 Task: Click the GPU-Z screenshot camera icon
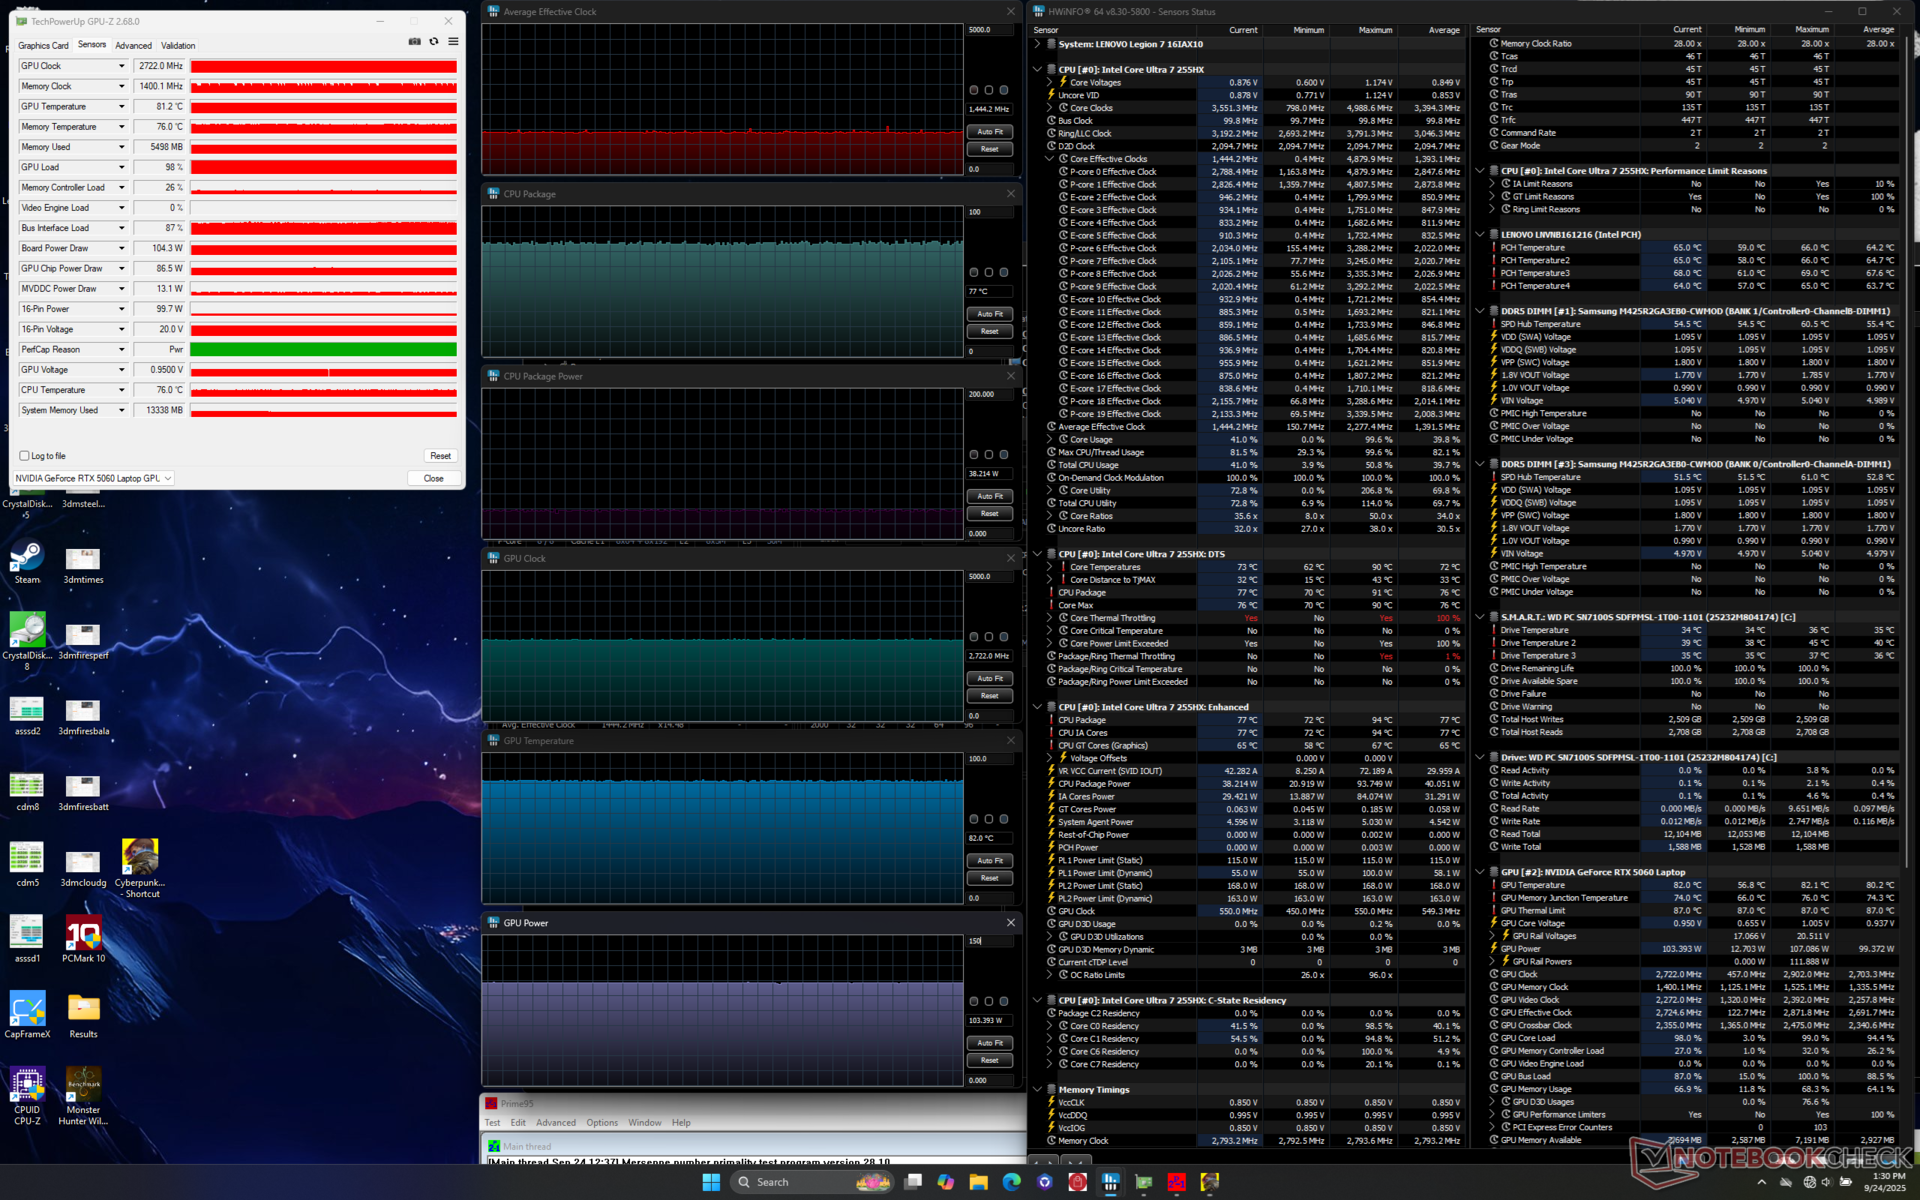click(x=414, y=42)
